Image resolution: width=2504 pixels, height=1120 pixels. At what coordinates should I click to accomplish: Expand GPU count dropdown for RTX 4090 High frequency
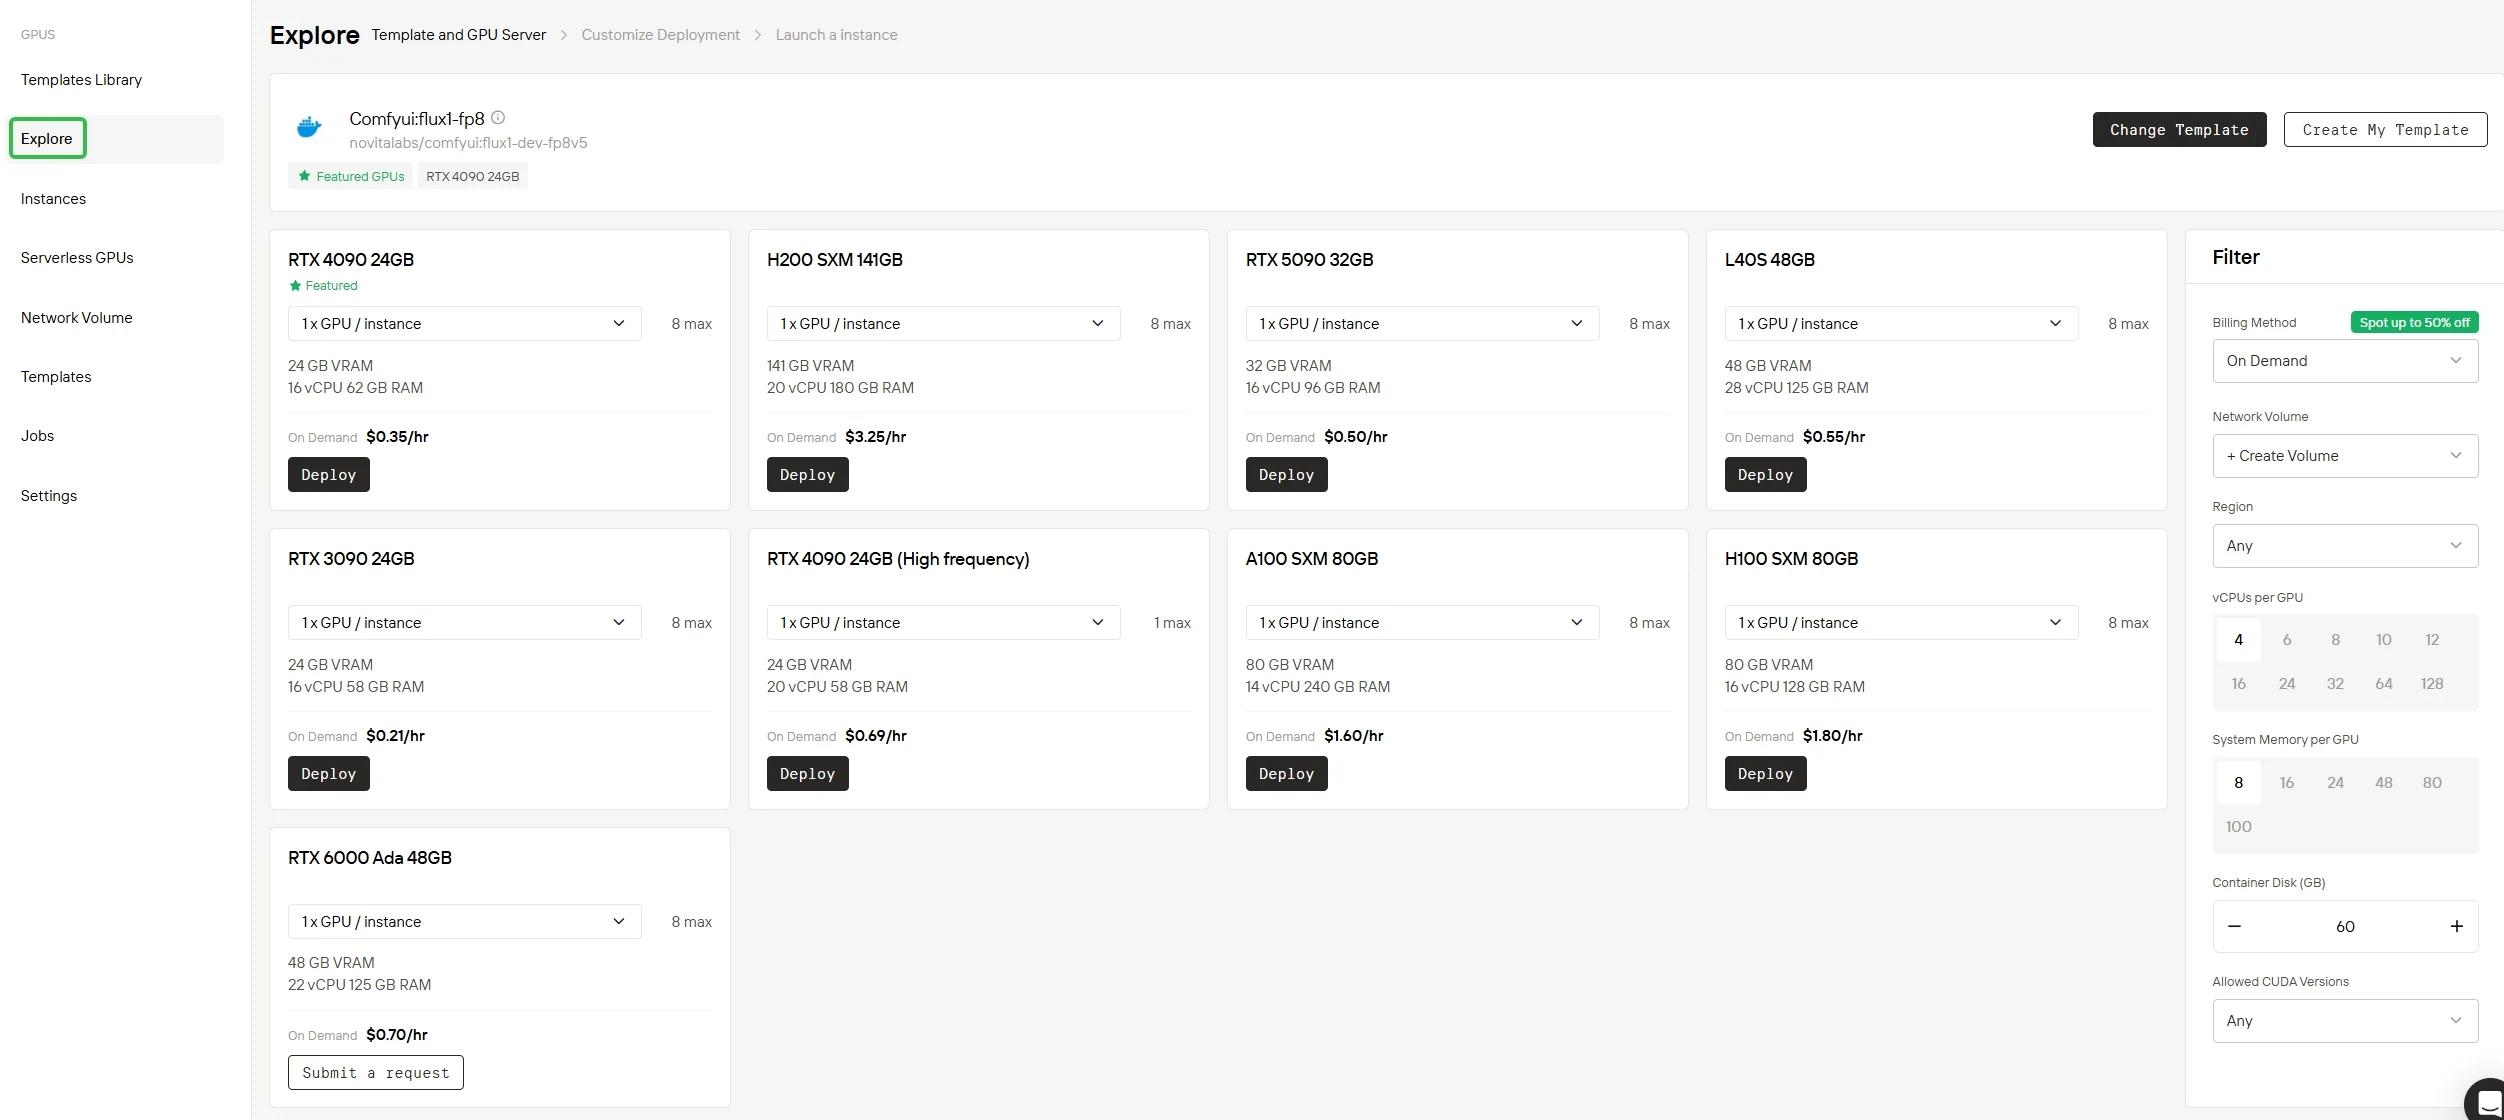(944, 623)
